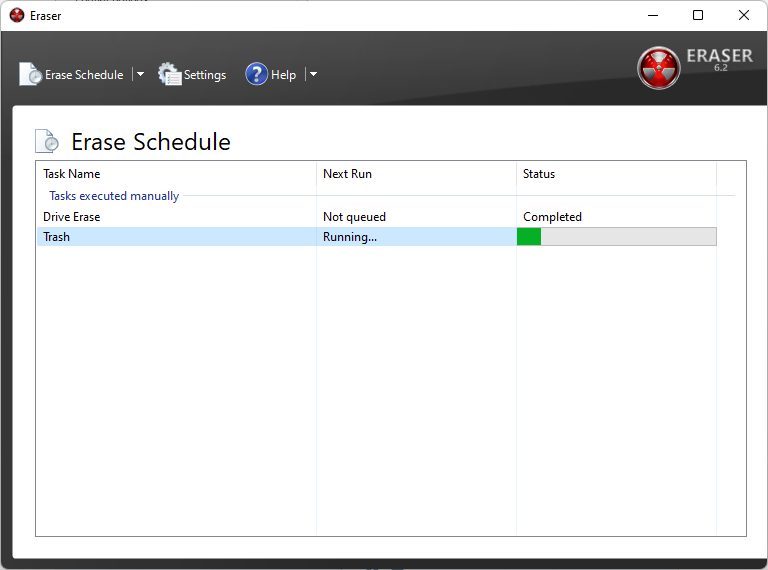This screenshot has height=570, width=768.
Task: Click the ERASER 6.2 version text
Action: pos(720,60)
